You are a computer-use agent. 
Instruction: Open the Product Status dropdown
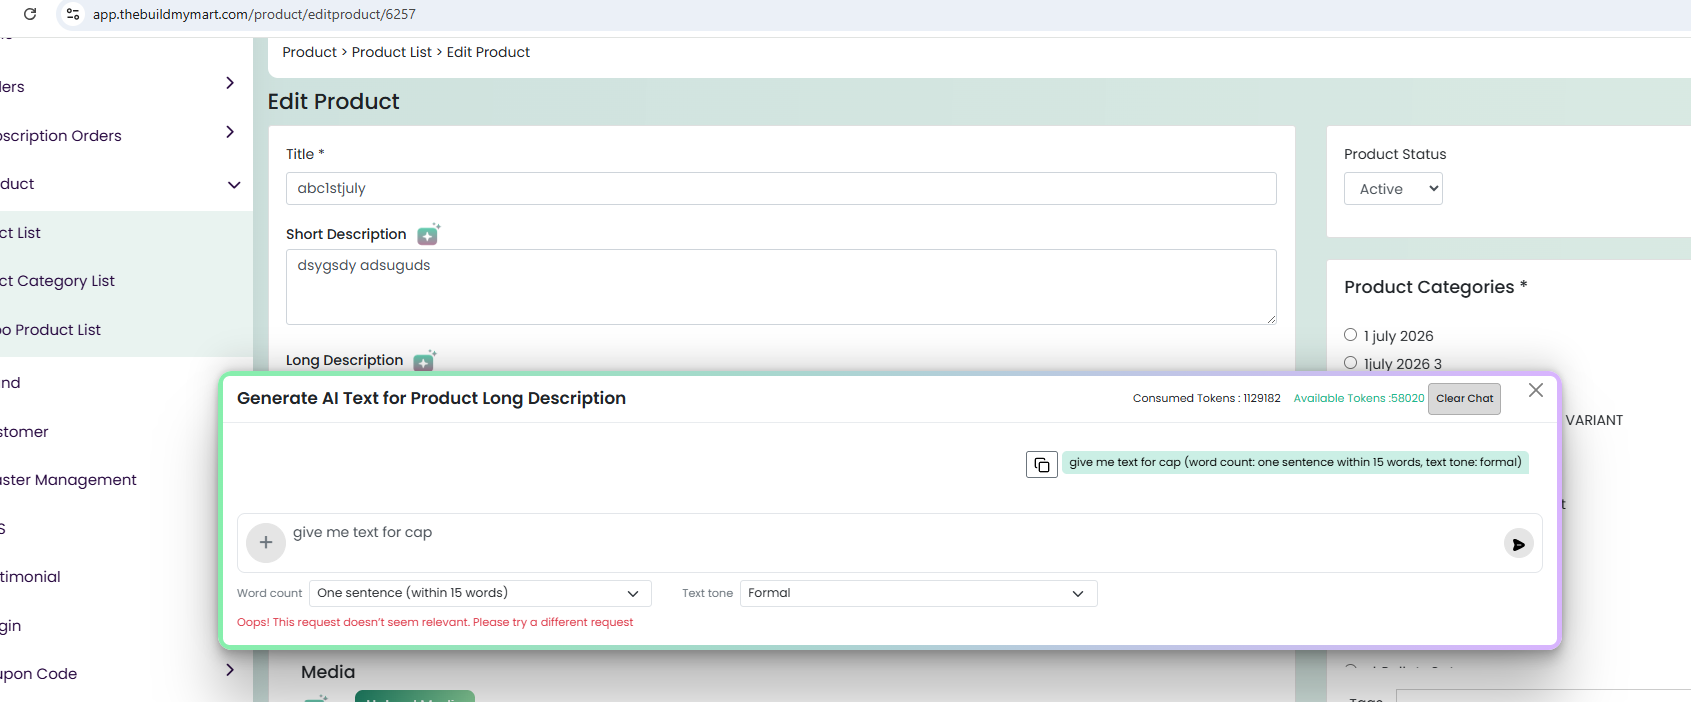point(1393,189)
